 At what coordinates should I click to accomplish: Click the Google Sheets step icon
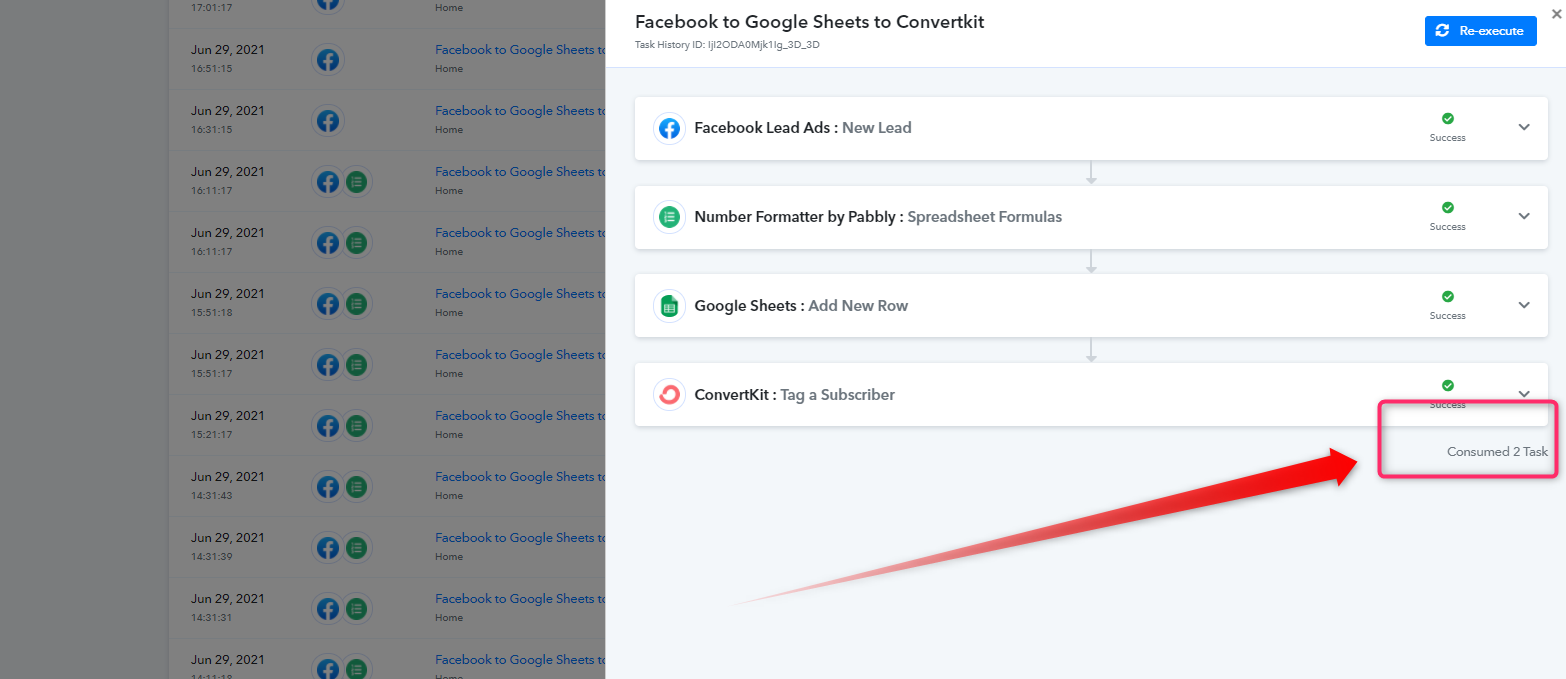click(669, 306)
